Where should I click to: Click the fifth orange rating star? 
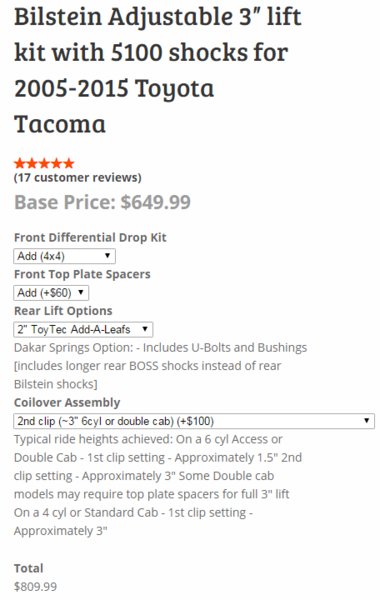(68, 164)
